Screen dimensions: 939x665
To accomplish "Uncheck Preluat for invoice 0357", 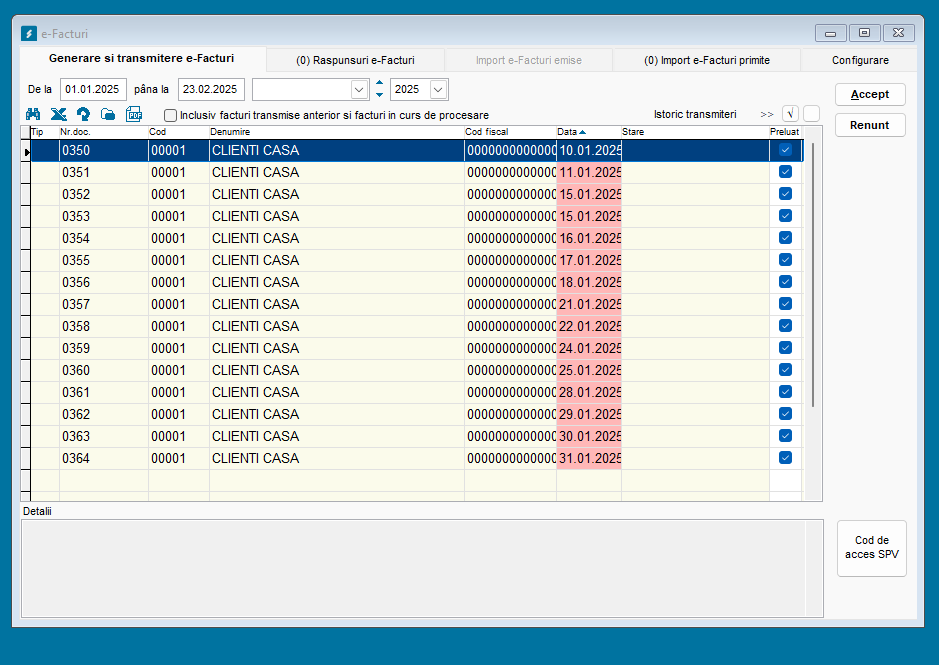I will [785, 304].
